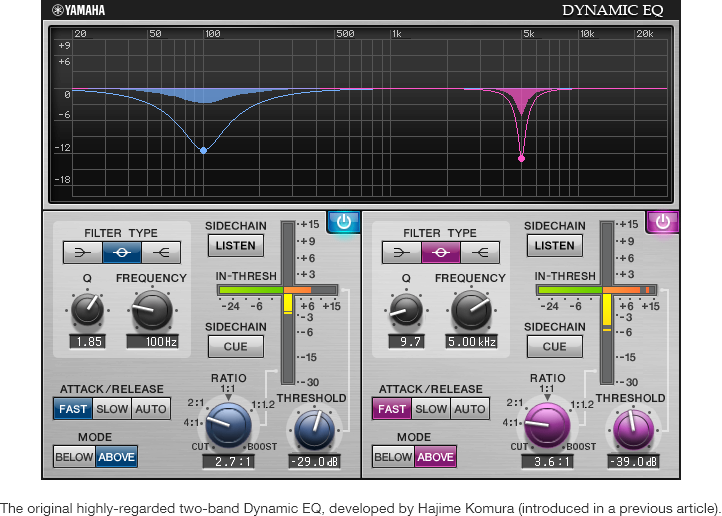Set blue band attack/release to AUTO
The image size is (722, 516).
point(151,409)
